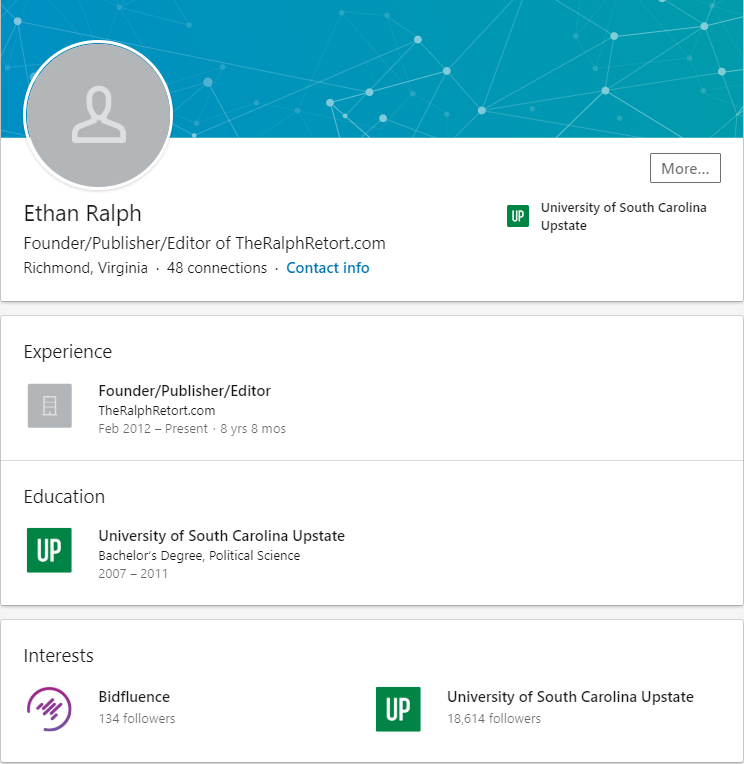This screenshot has width=744, height=764.
Task: Click the TheRalphRetort.com company placeholder icon
Action: coord(50,405)
